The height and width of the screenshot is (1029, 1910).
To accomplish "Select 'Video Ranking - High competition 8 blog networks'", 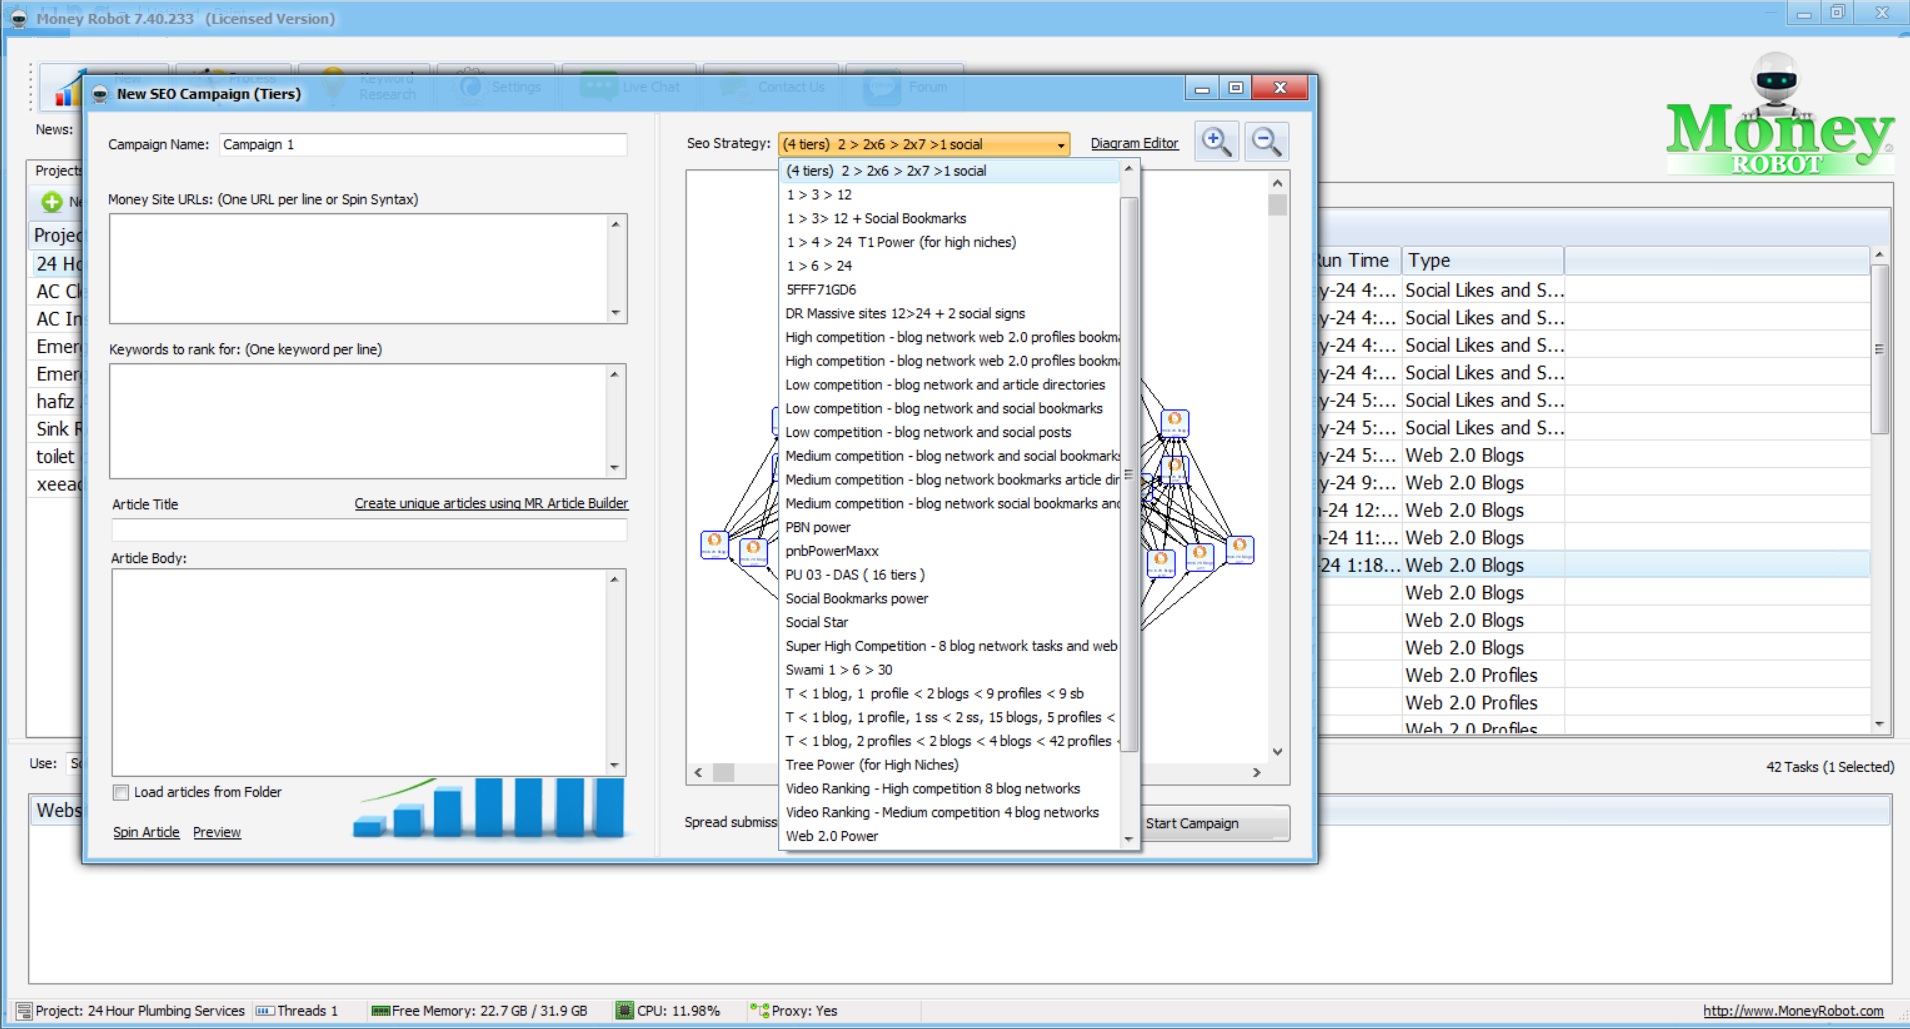I will click(949, 789).
